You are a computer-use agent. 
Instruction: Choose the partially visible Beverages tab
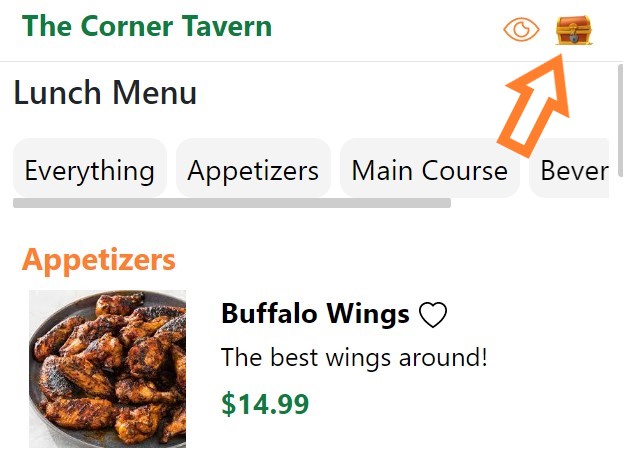(x=569, y=170)
